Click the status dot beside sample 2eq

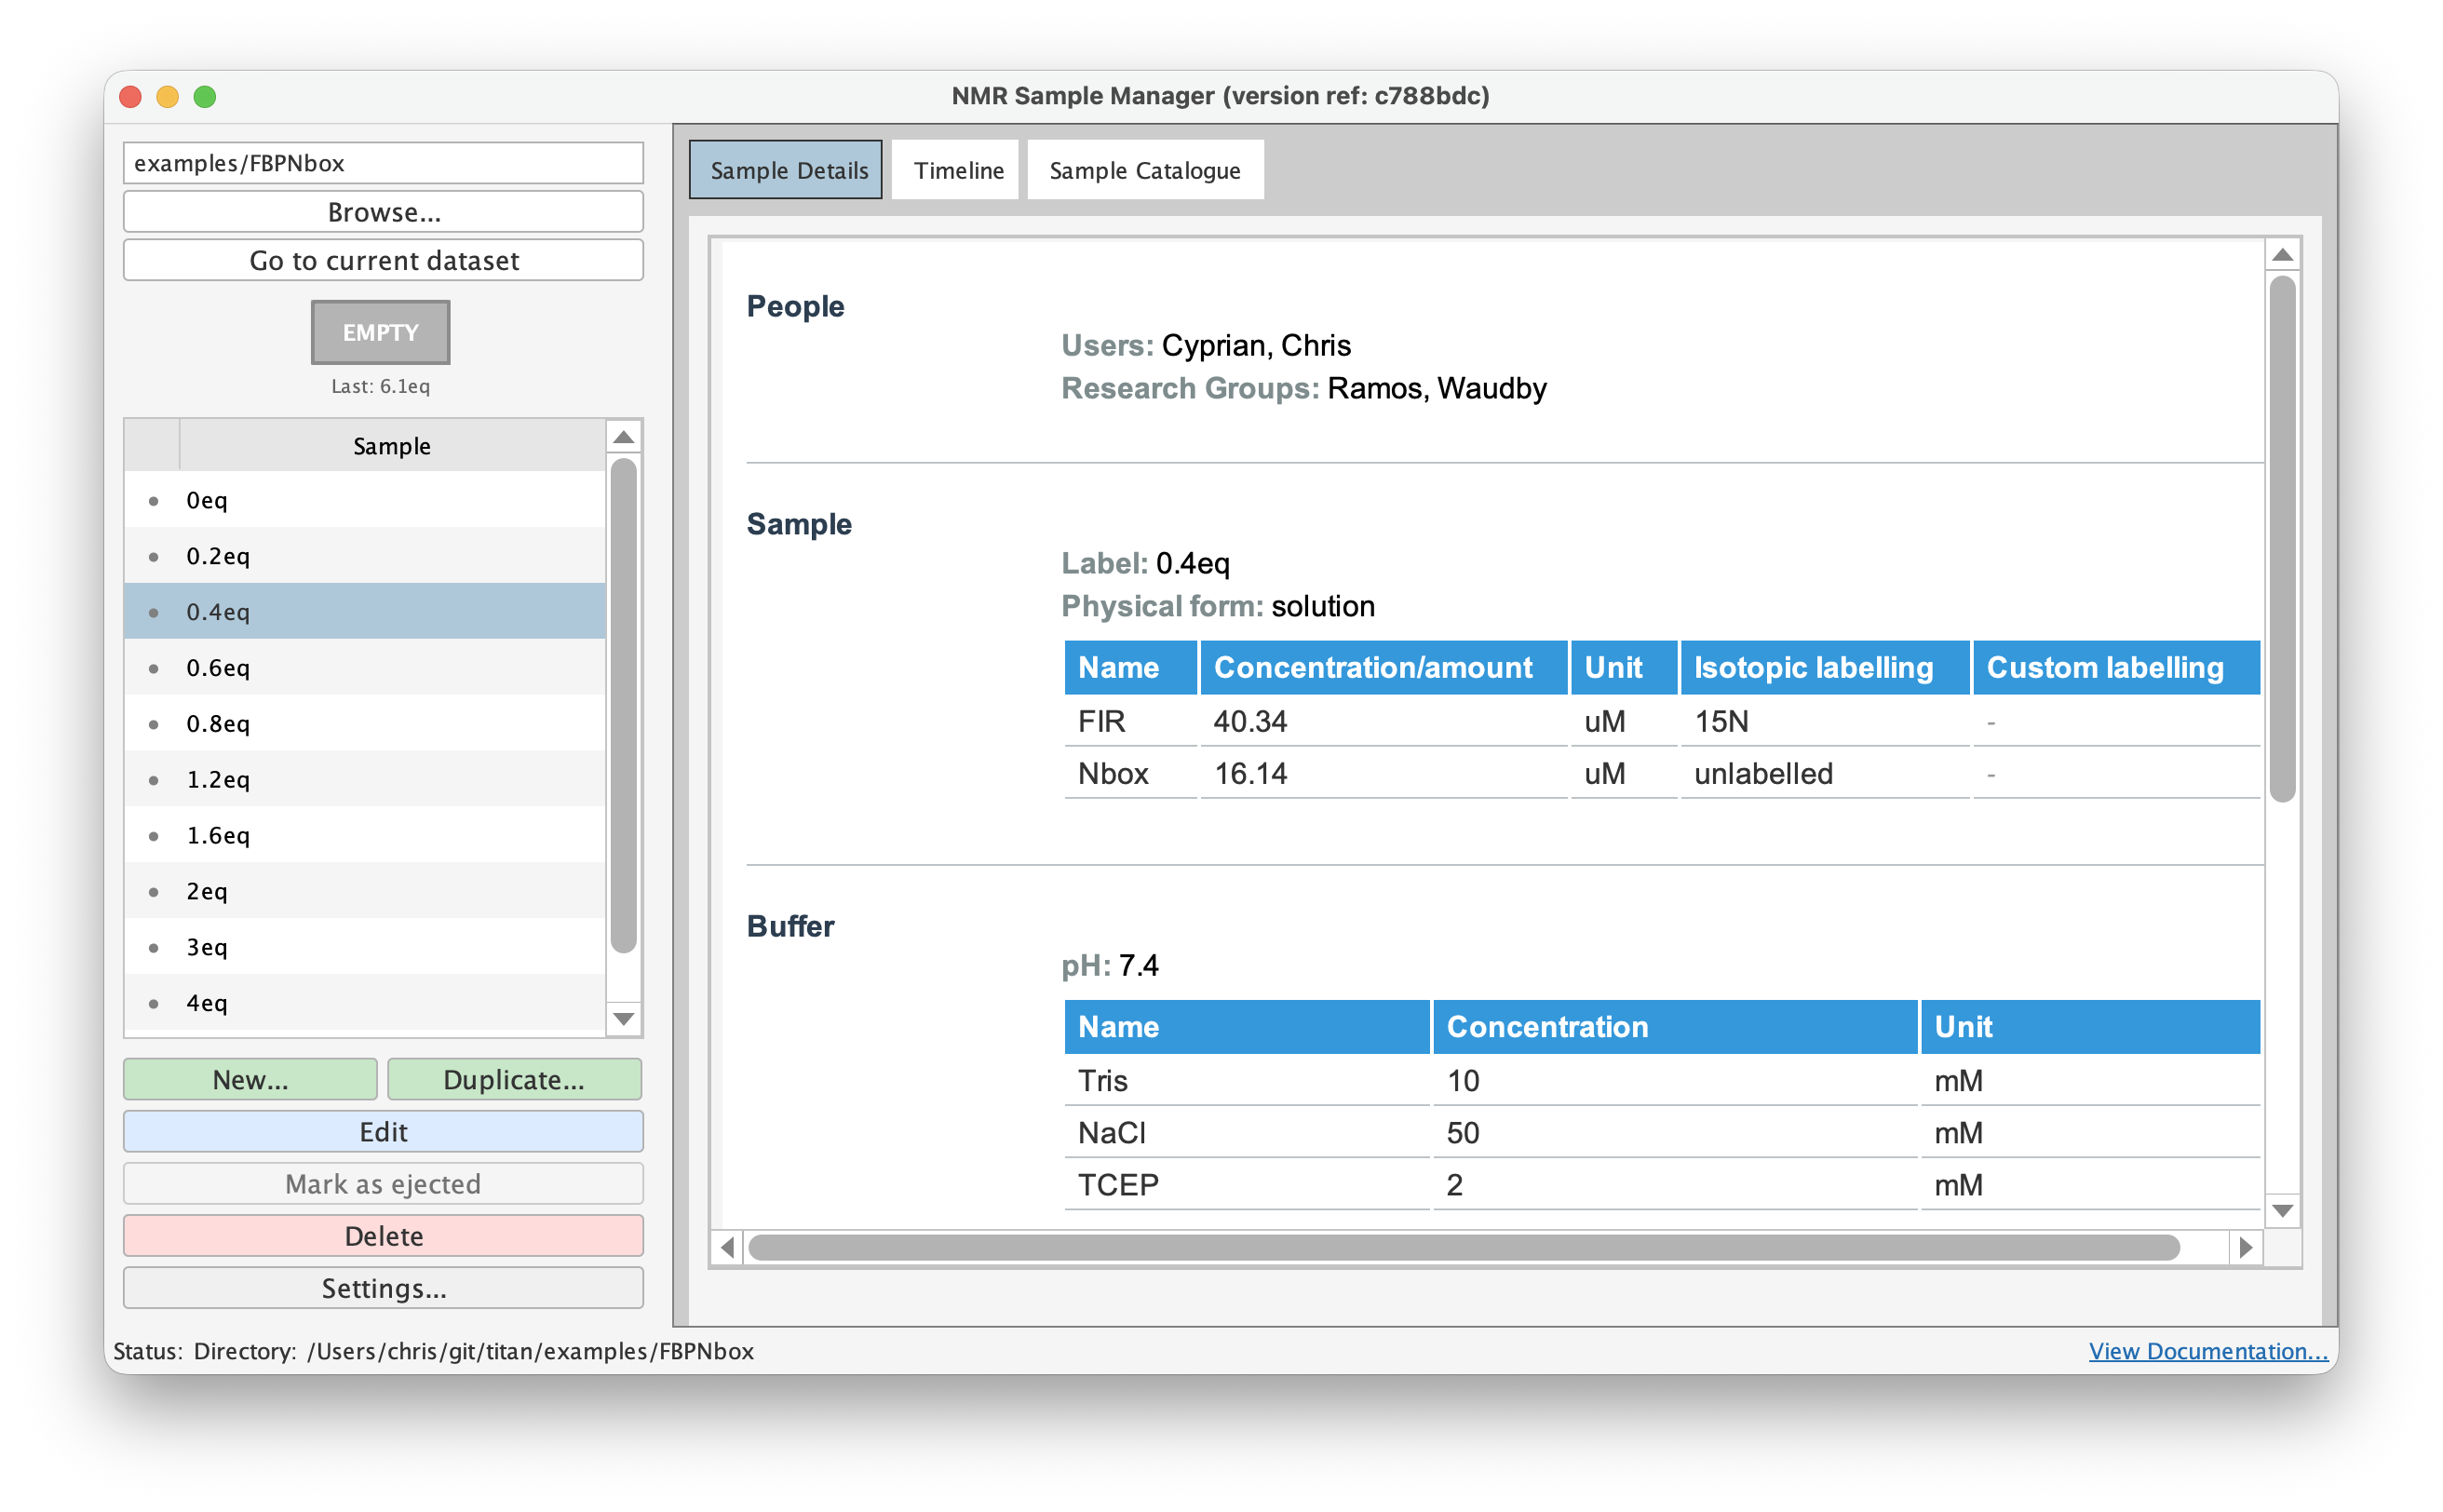tap(153, 891)
